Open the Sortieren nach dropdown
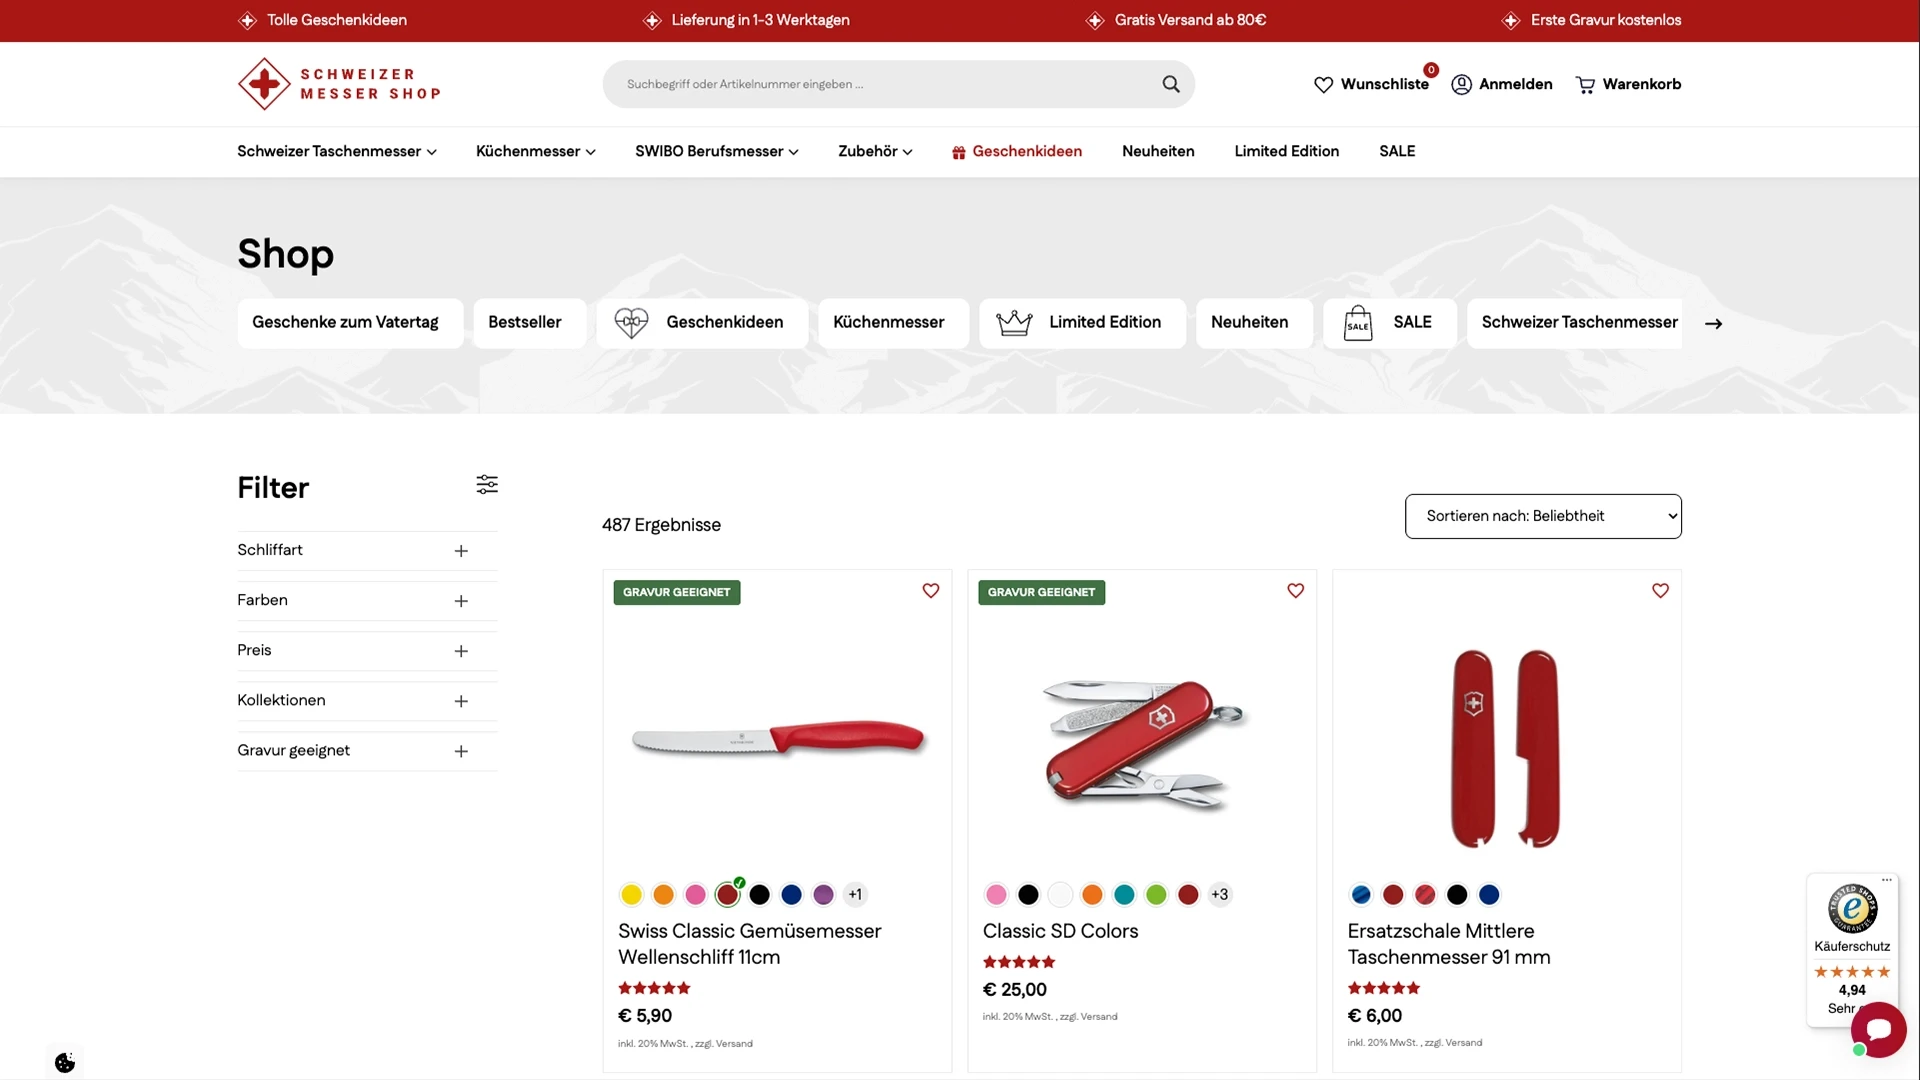 [1542, 516]
